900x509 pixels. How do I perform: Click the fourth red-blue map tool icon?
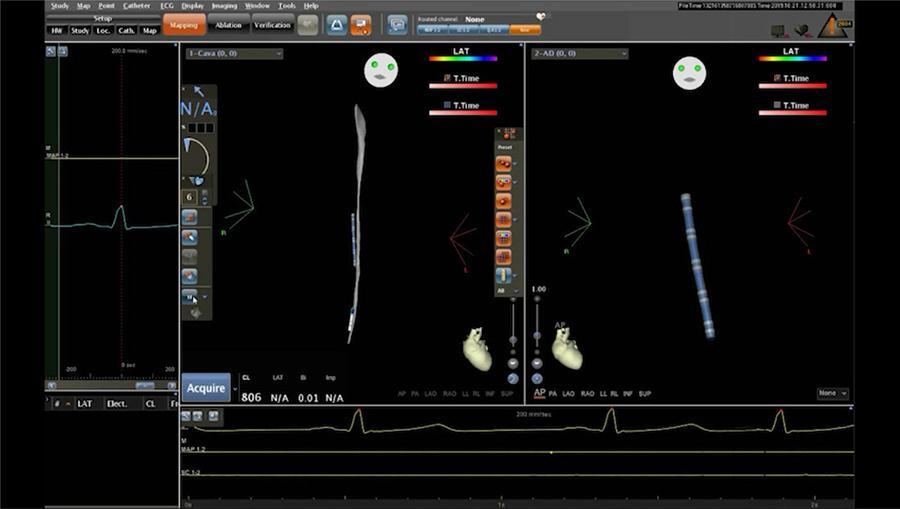click(189, 276)
